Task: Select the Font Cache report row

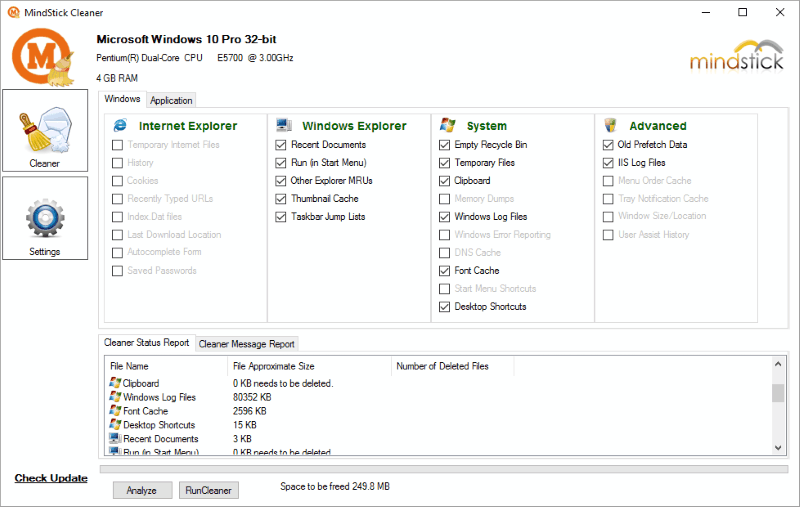Action: (x=439, y=411)
